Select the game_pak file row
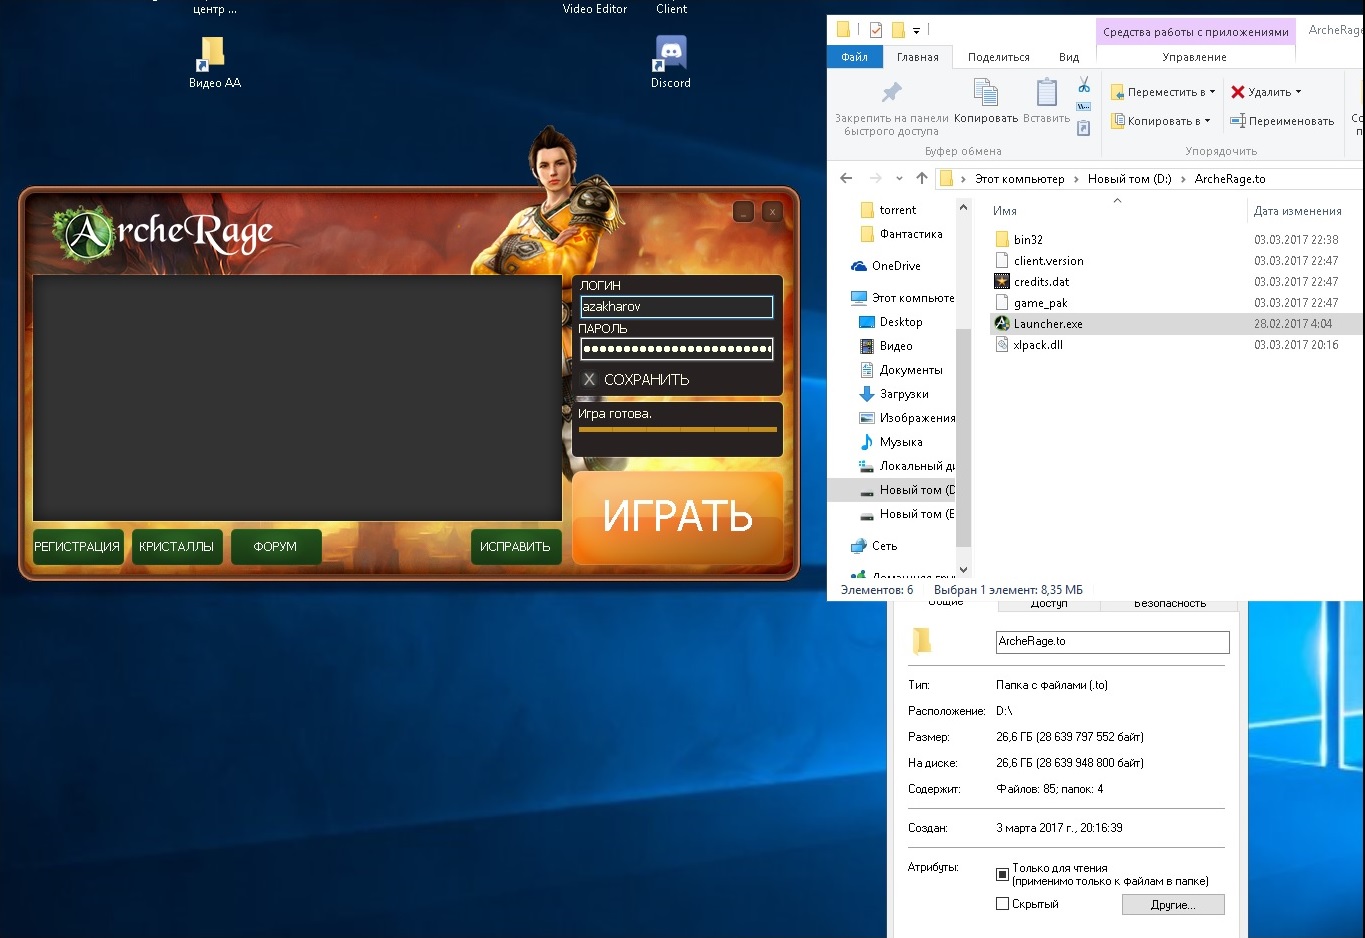This screenshot has width=1365, height=938. click(x=1174, y=303)
